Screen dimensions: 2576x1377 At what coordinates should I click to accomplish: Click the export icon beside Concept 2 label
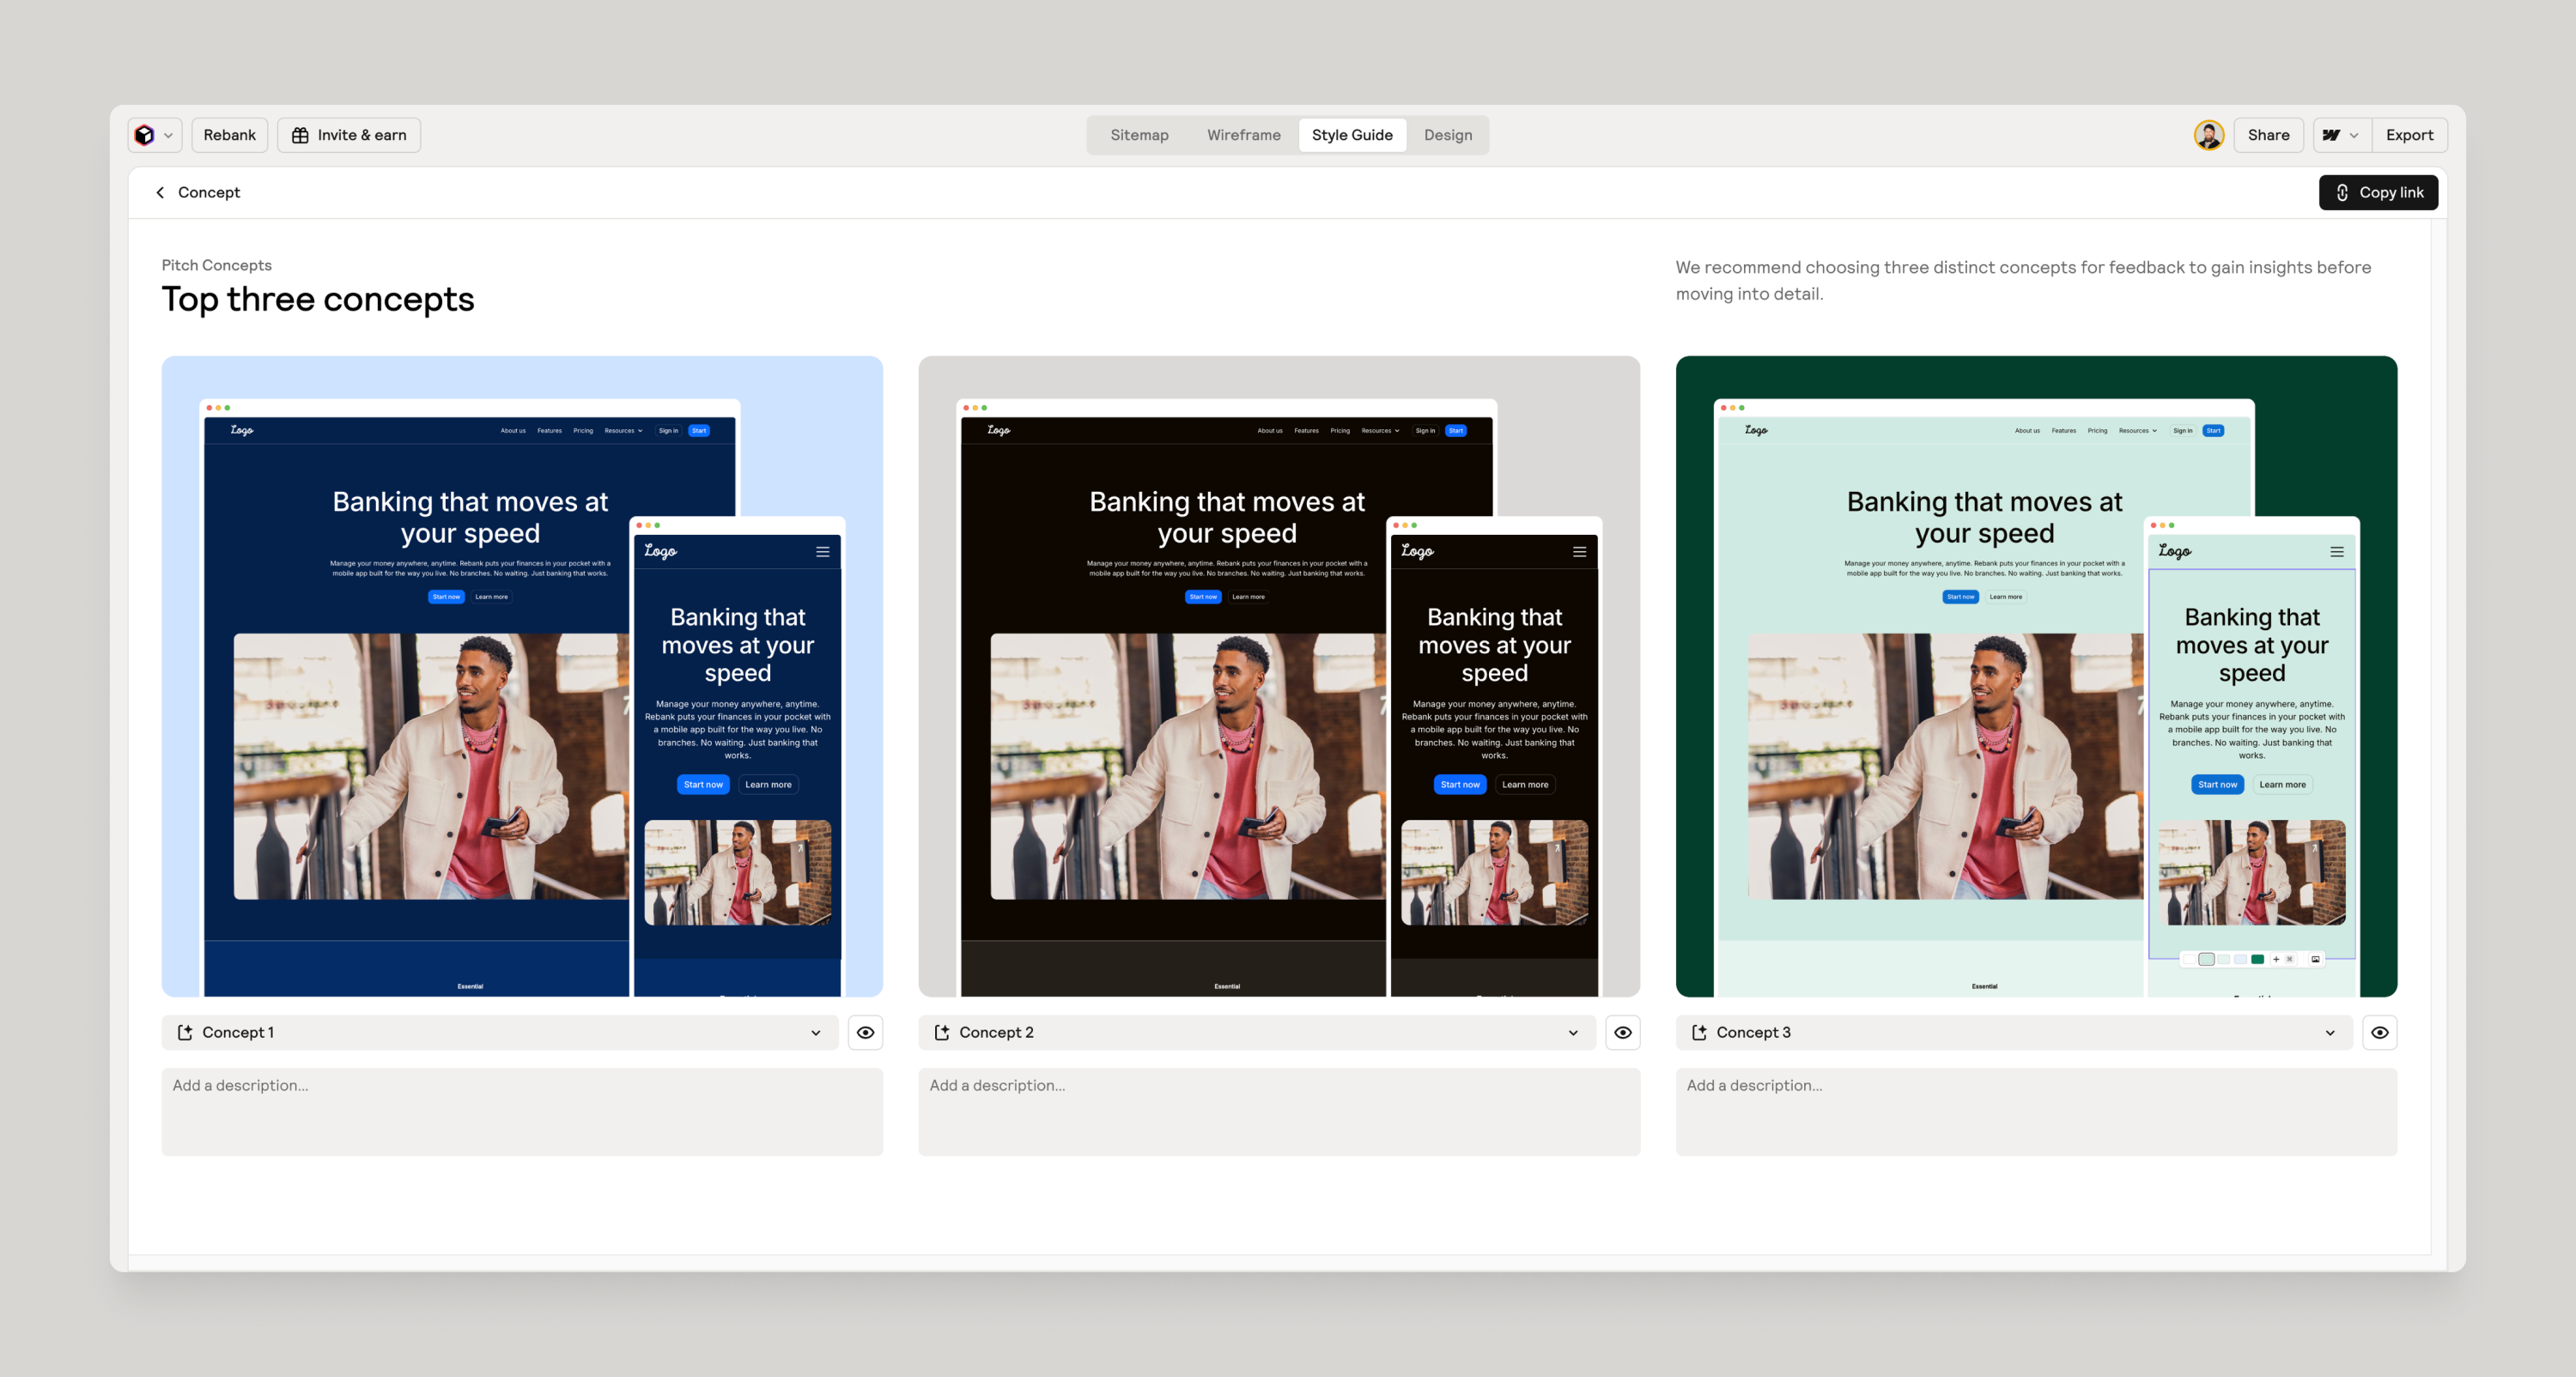pos(941,1032)
